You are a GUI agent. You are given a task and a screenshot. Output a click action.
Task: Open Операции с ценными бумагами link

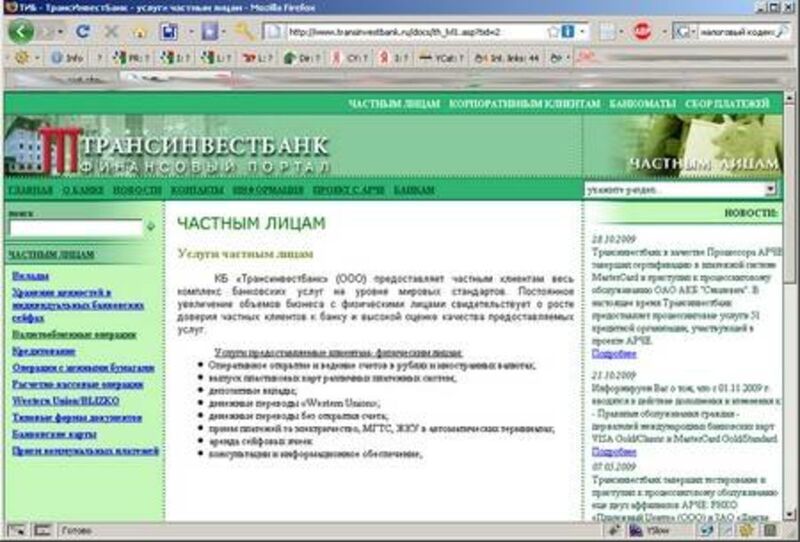[x=83, y=367]
